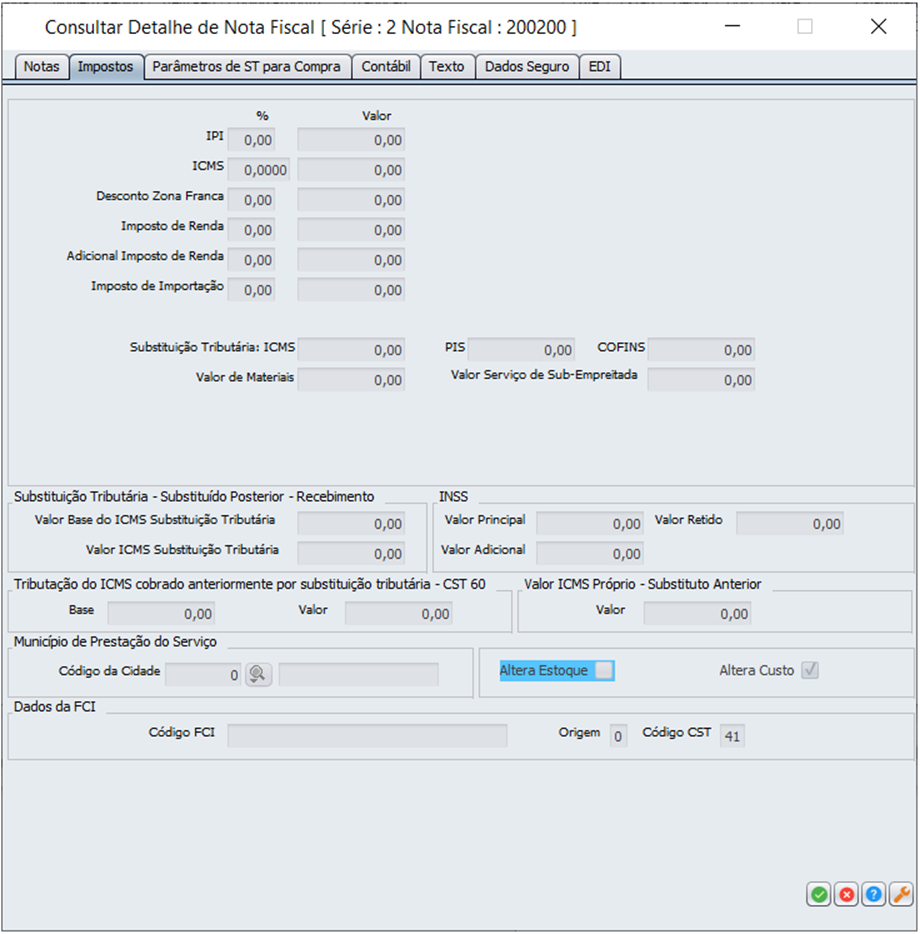Screen dimensions: 920x934
Task: Click Substituição Tributária: ICMS field
Action: tap(351, 350)
